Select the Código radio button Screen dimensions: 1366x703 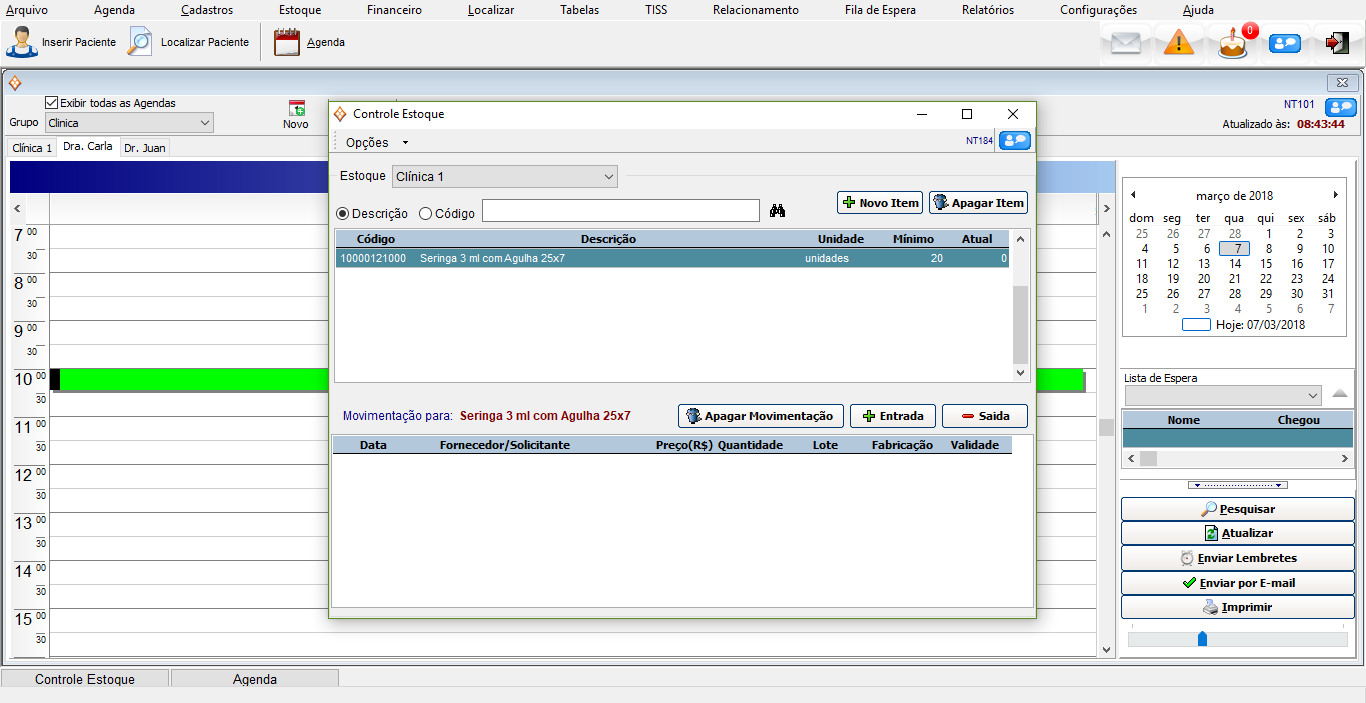tap(425, 213)
